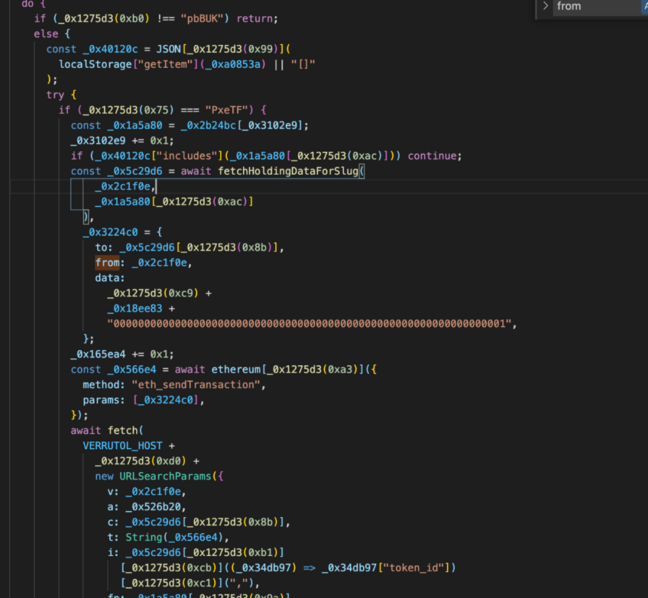Click the _0x165ea4 counter variable

[98, 354]
